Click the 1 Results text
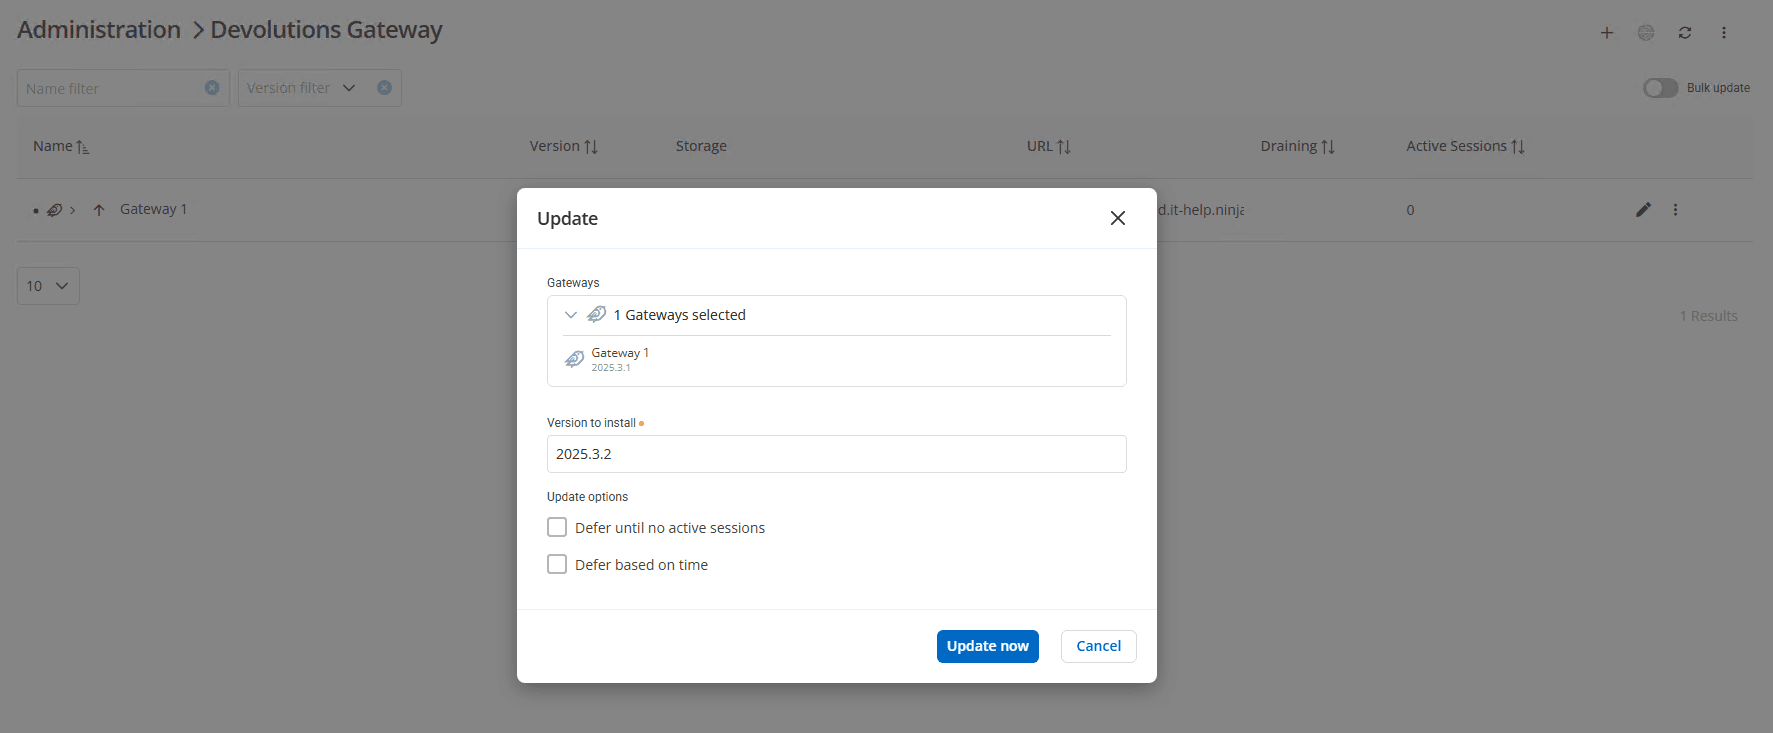The image size is (1773, 733). [x=1708, y=316]
